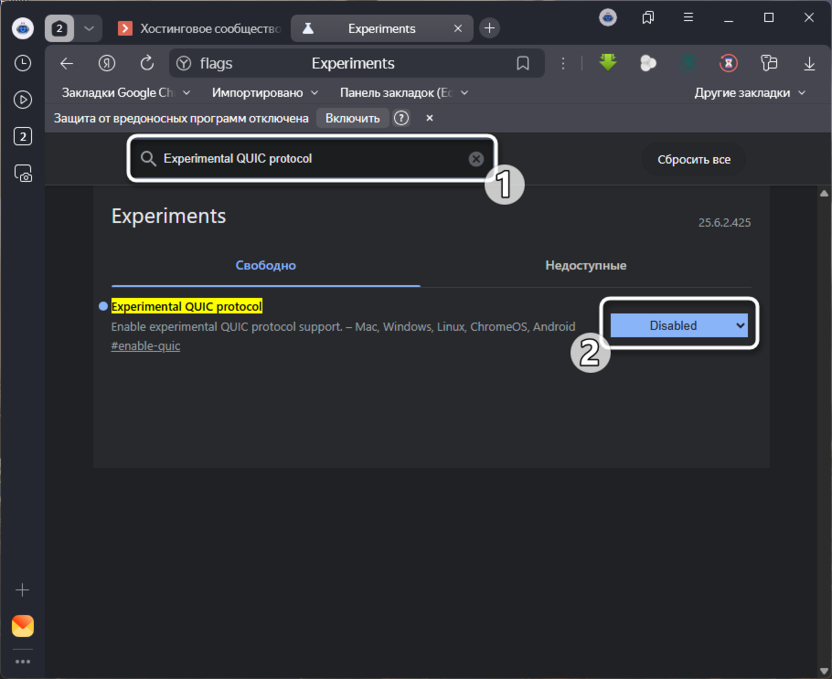Bookmark this page with ribbon icon

point(523,64)
